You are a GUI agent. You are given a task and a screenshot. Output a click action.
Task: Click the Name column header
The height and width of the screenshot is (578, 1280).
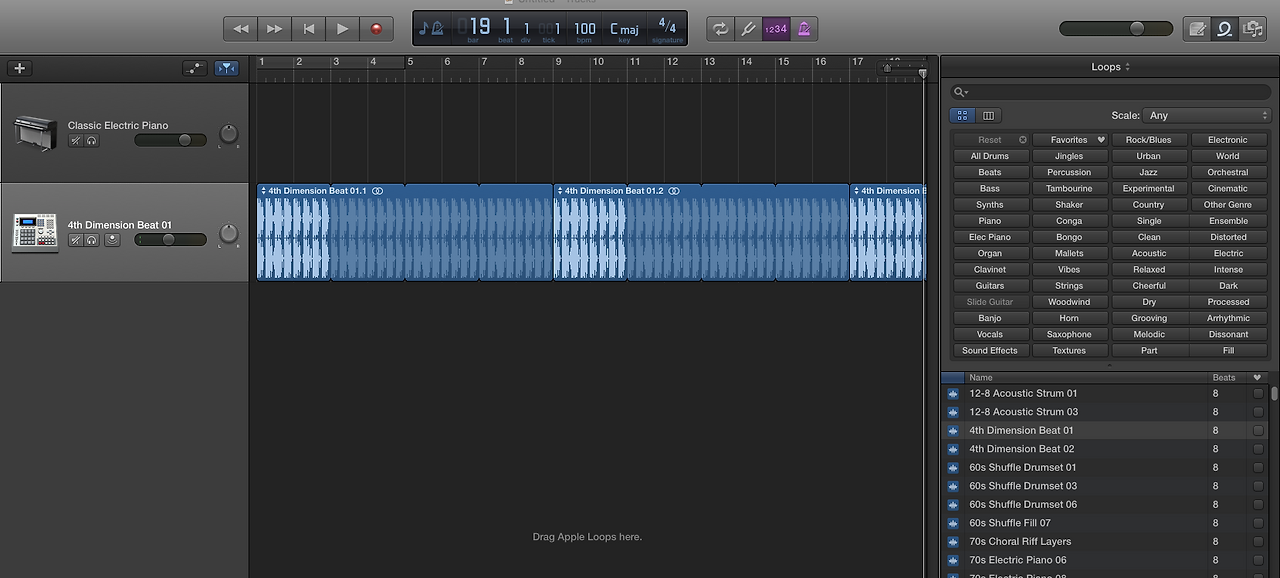pyautogui.click(x=1086, y=378)
